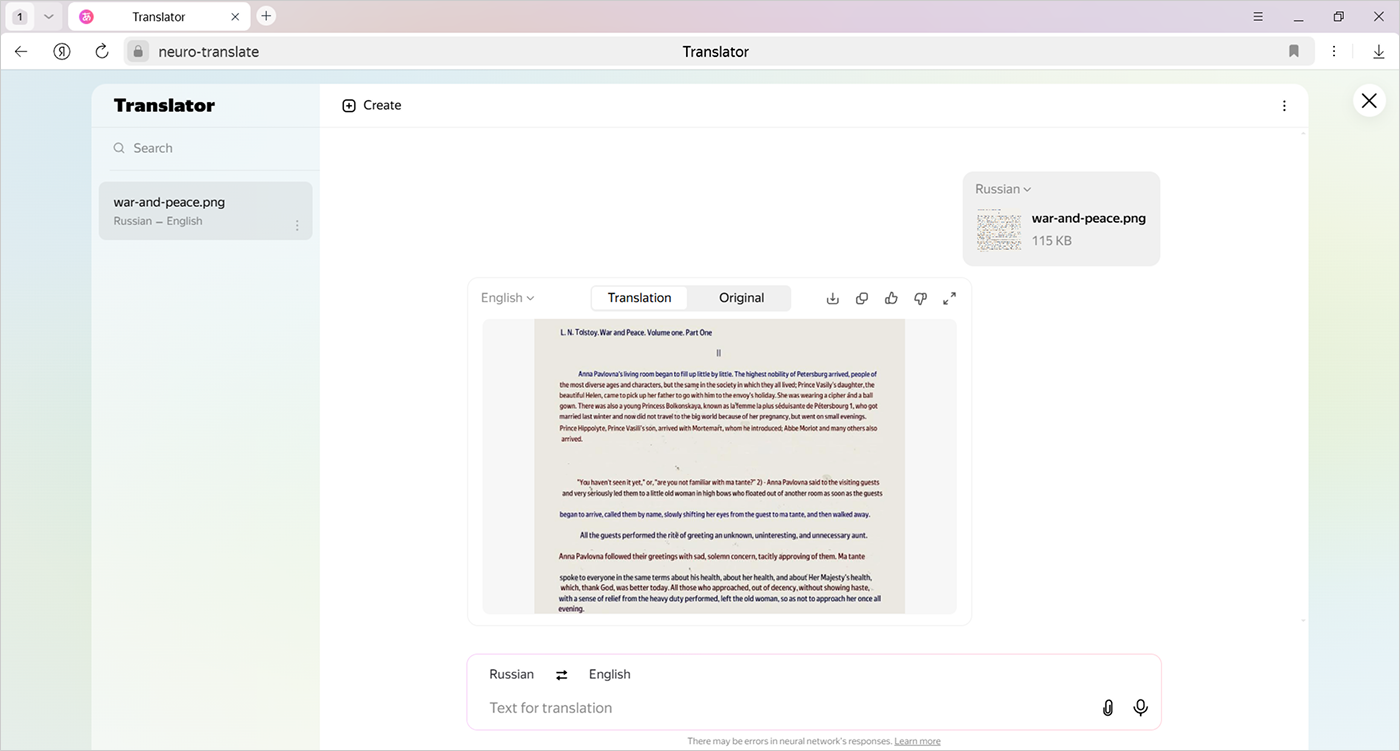Start voice input with the microphone
Image resolution: width=1400 pixels, height=751 pixels.
(1140, 708)
